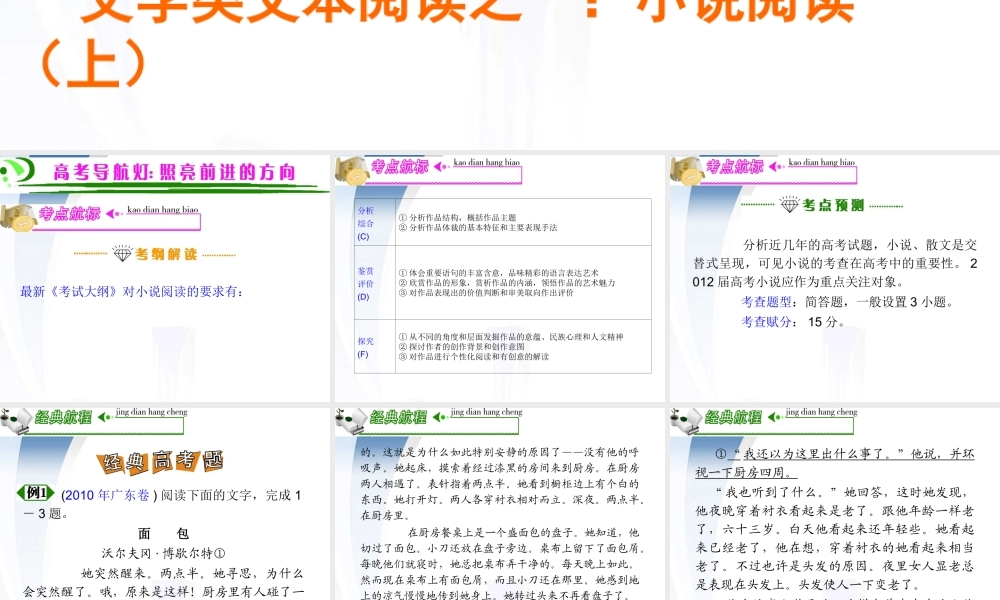Click the blue 考查题型 label
The width and height of the screenshot is (1000, 600).
coord(765,302)
